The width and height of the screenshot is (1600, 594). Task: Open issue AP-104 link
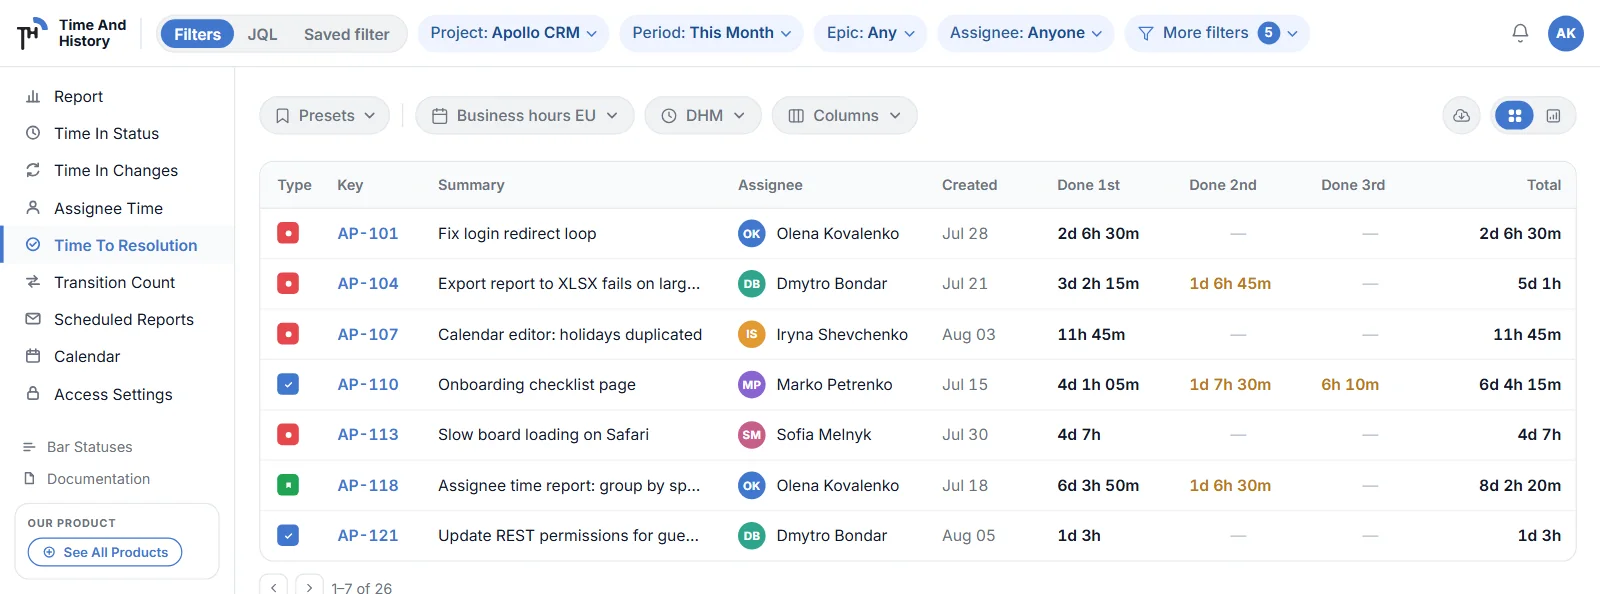pyautogui.click(x=368, y=283)
